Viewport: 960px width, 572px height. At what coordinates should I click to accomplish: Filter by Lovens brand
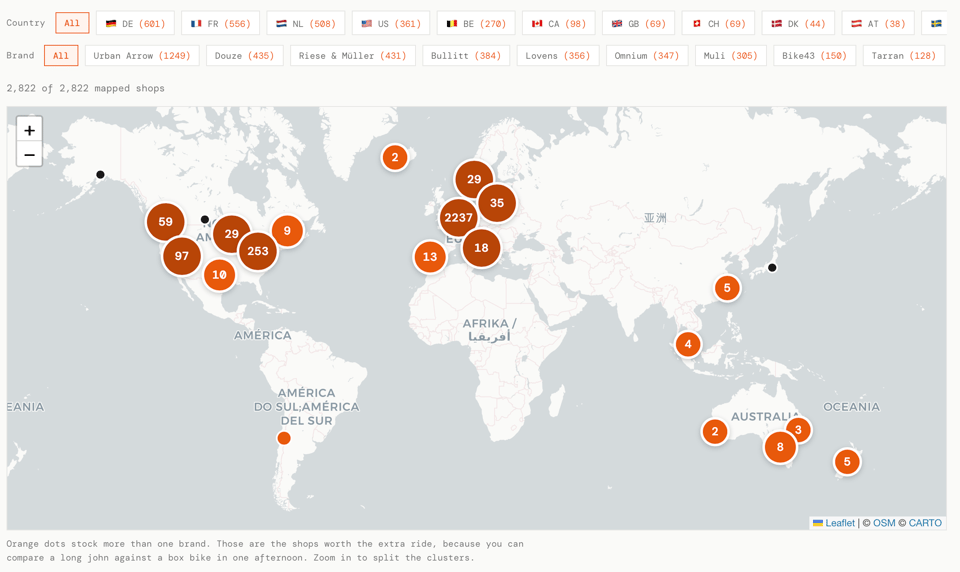558,55
